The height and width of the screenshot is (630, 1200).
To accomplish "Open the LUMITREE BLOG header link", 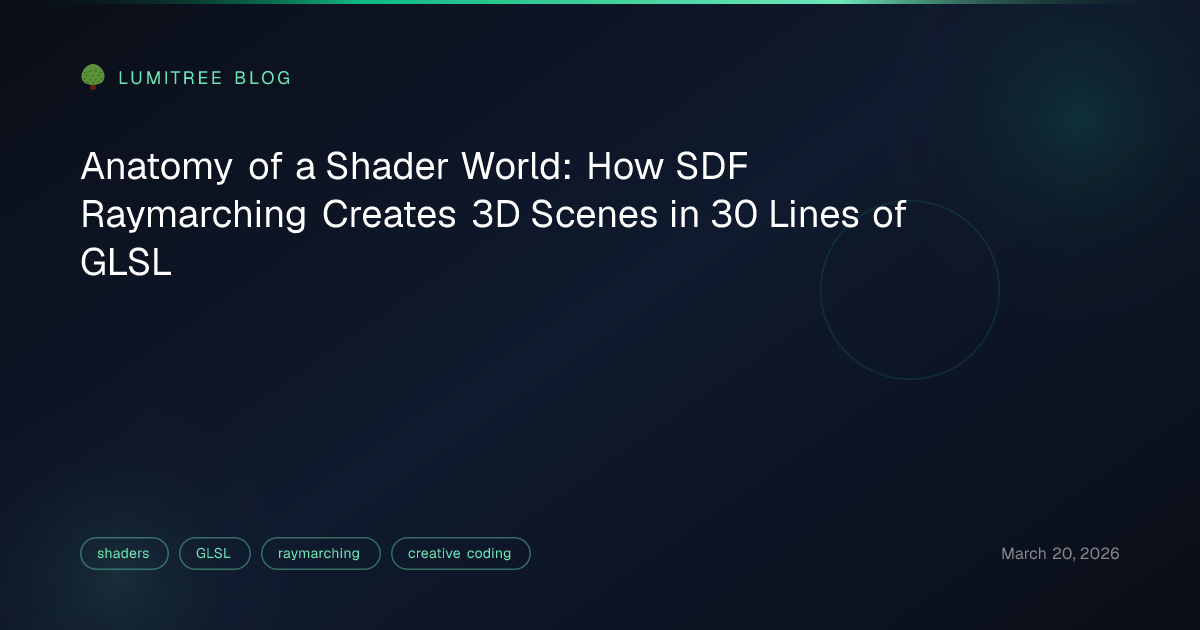I will point(205,78).
